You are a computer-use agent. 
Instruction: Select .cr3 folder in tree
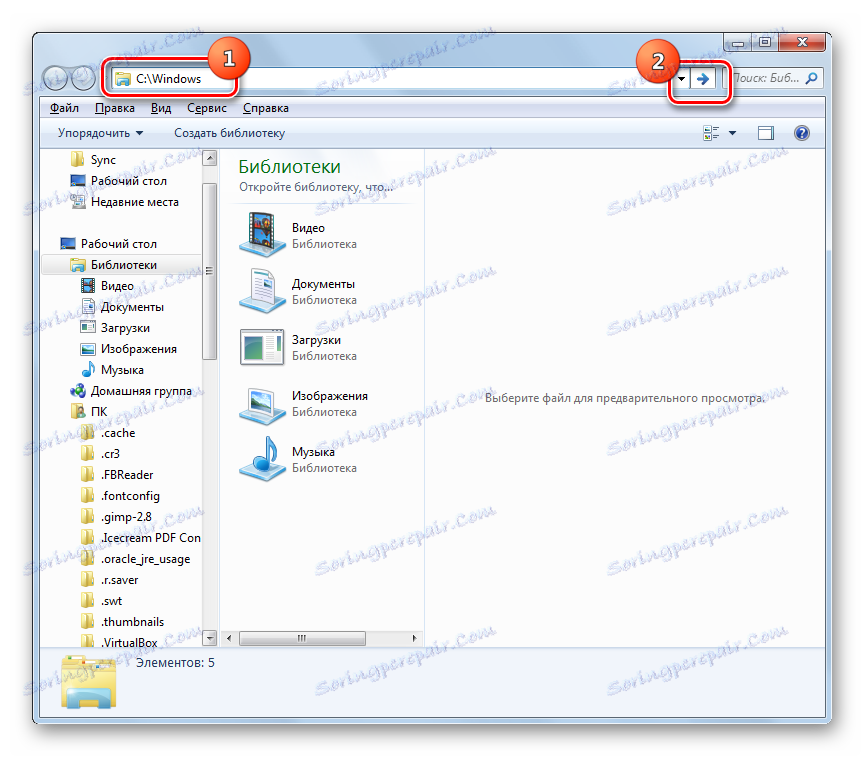(100, 454)
